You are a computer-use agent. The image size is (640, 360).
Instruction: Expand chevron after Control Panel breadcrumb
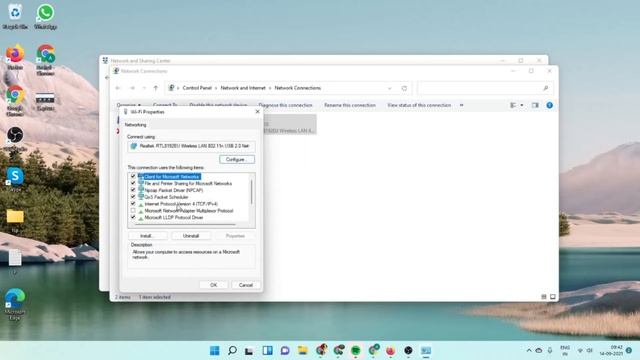pyautogui.click(x=216, y=88)
